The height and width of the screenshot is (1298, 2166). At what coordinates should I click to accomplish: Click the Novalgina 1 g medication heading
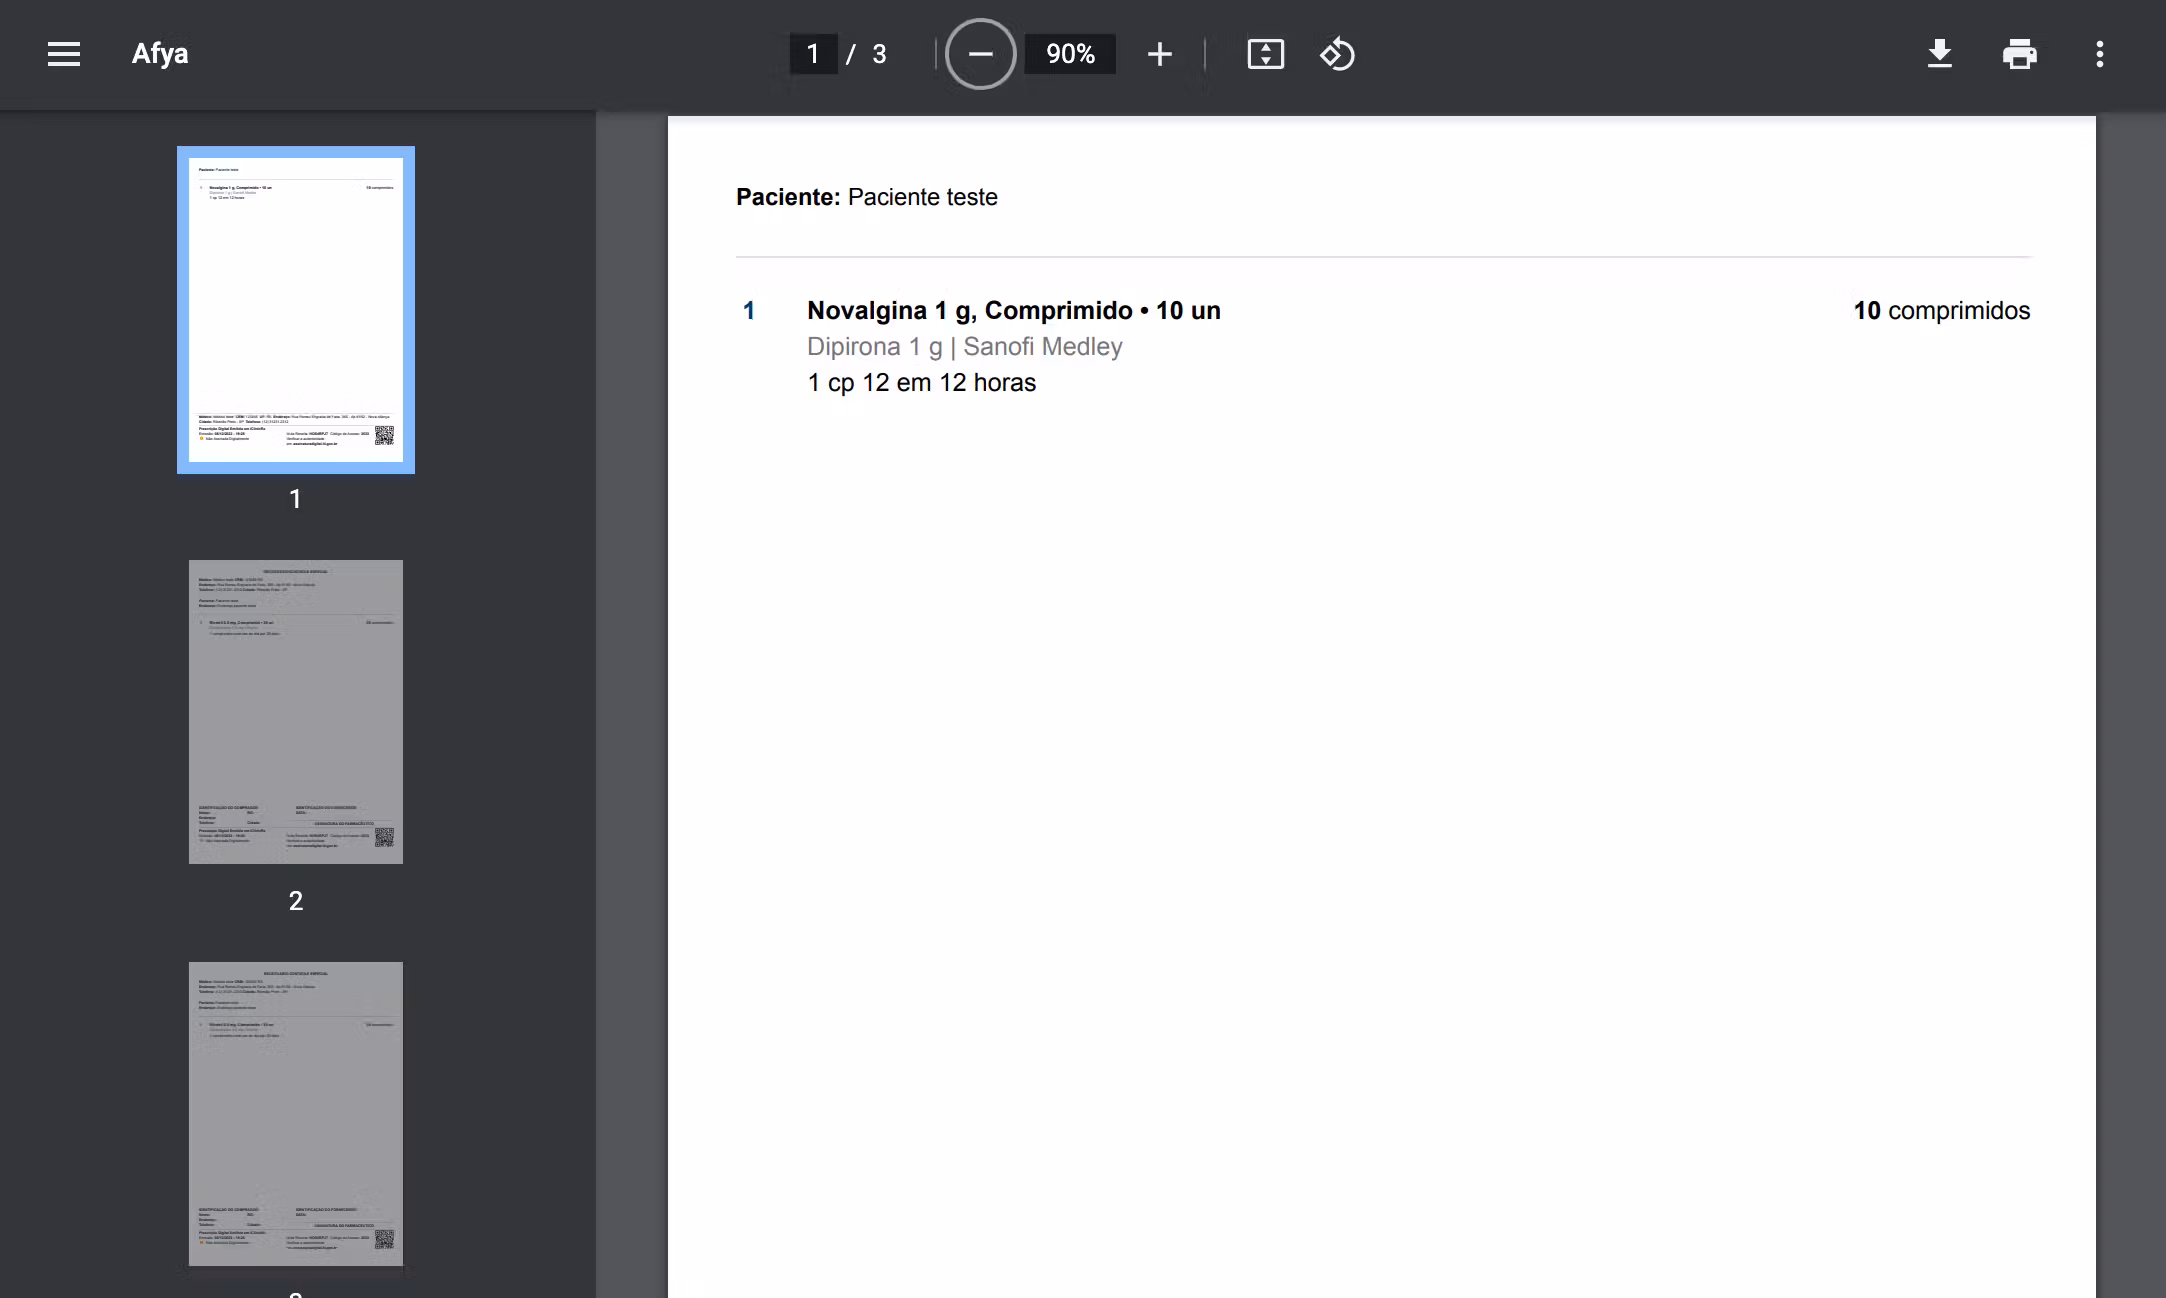1013,311
